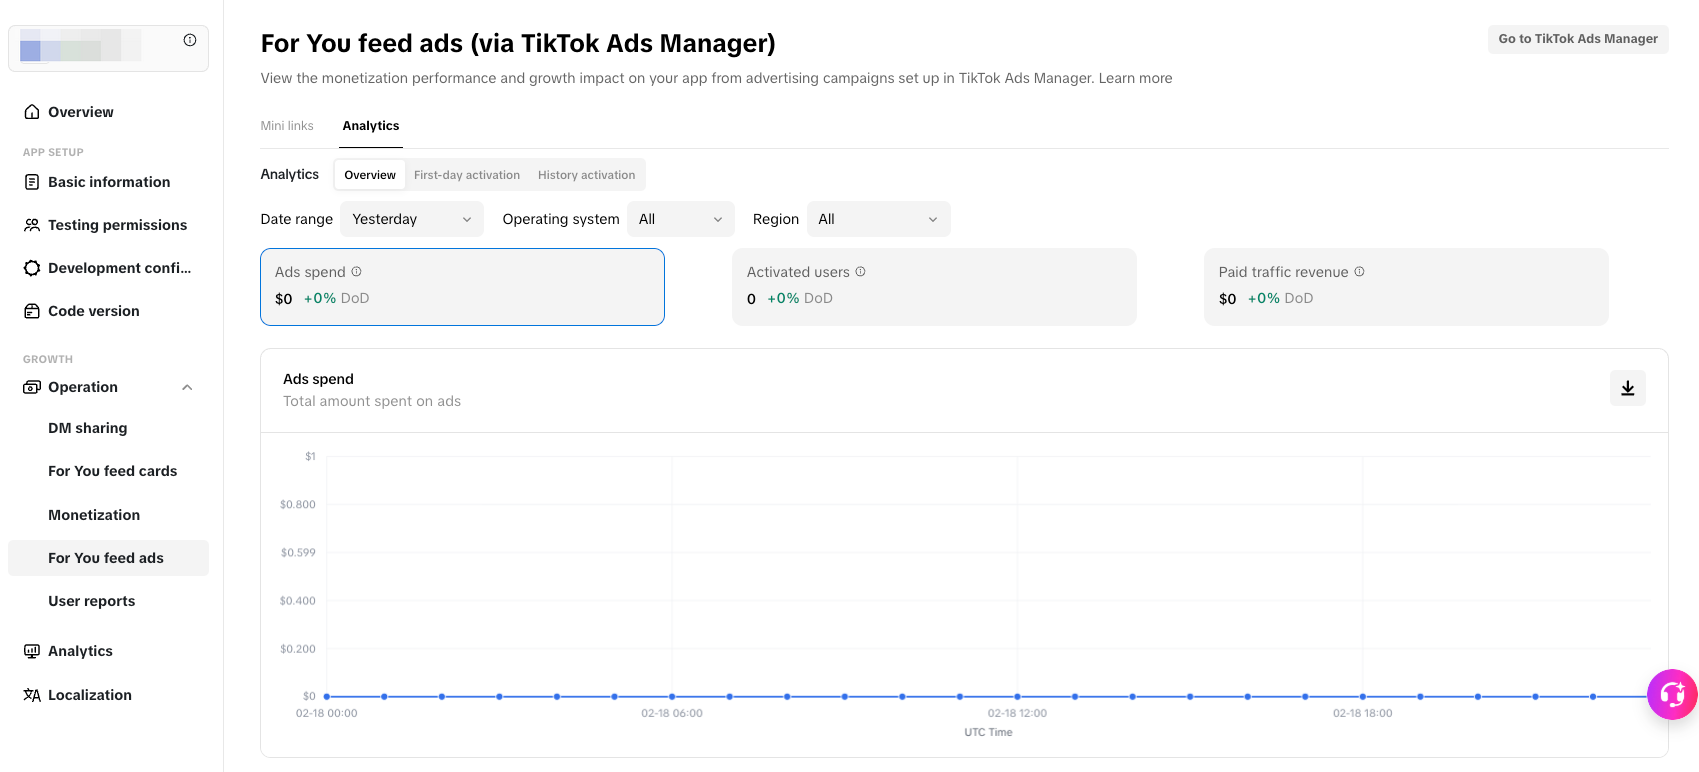The height and width of the screenshot is (772, 1699).
Task: Select the First-day activation segment
Action: (x=467, y=175)
